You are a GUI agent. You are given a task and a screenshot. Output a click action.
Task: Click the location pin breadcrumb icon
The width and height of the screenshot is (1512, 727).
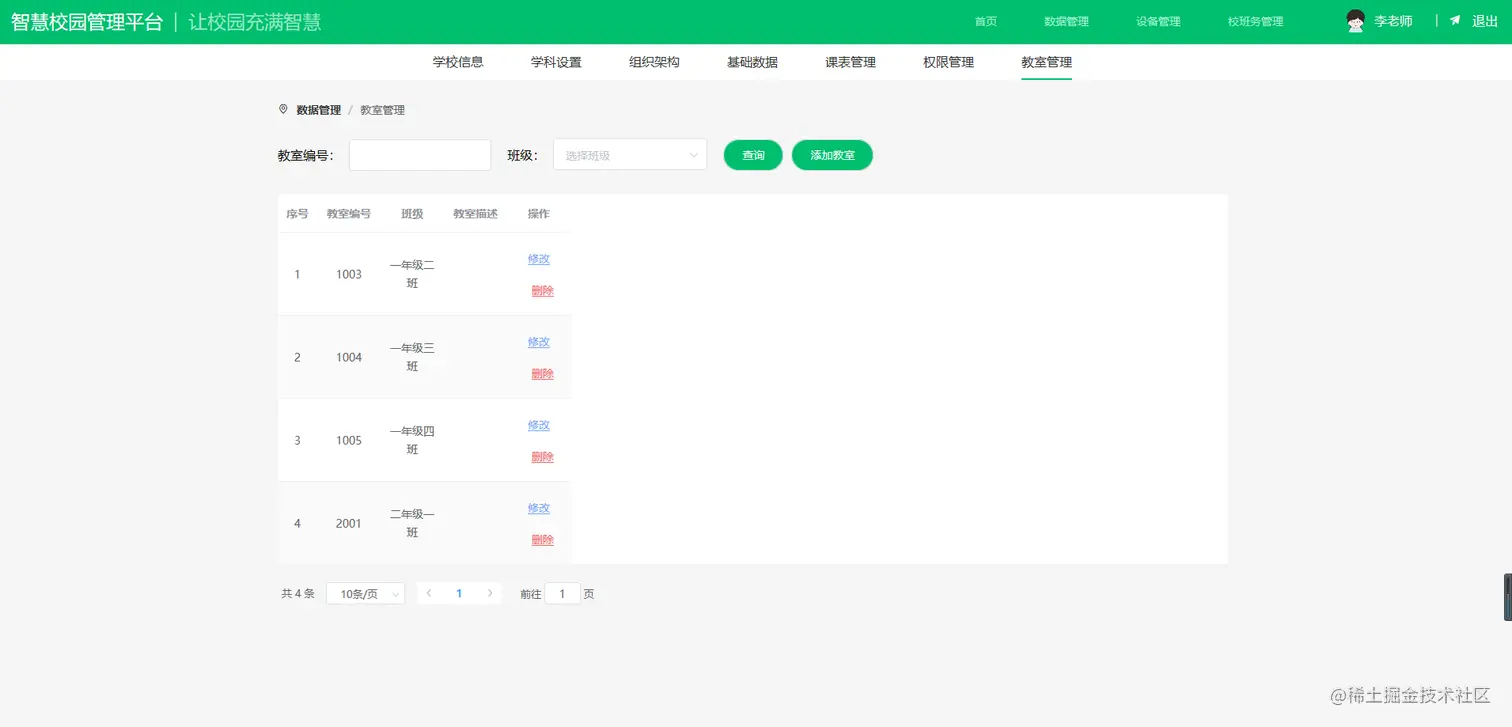click(283, 109)
